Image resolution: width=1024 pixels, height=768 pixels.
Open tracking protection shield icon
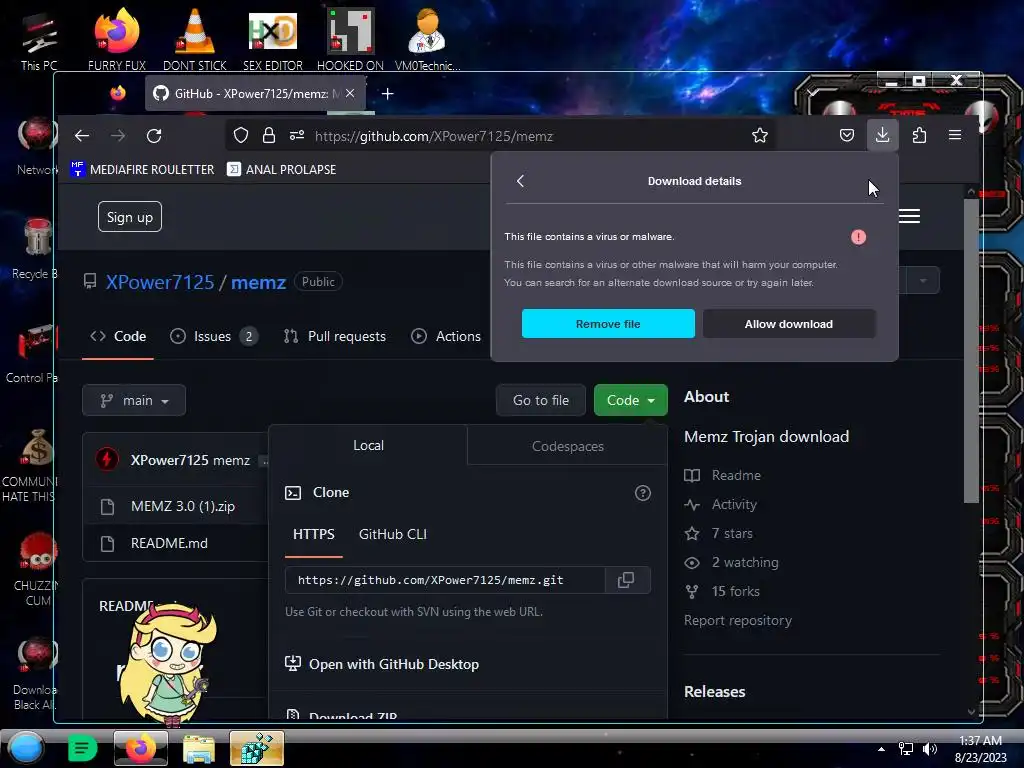(x=241, y=135)
